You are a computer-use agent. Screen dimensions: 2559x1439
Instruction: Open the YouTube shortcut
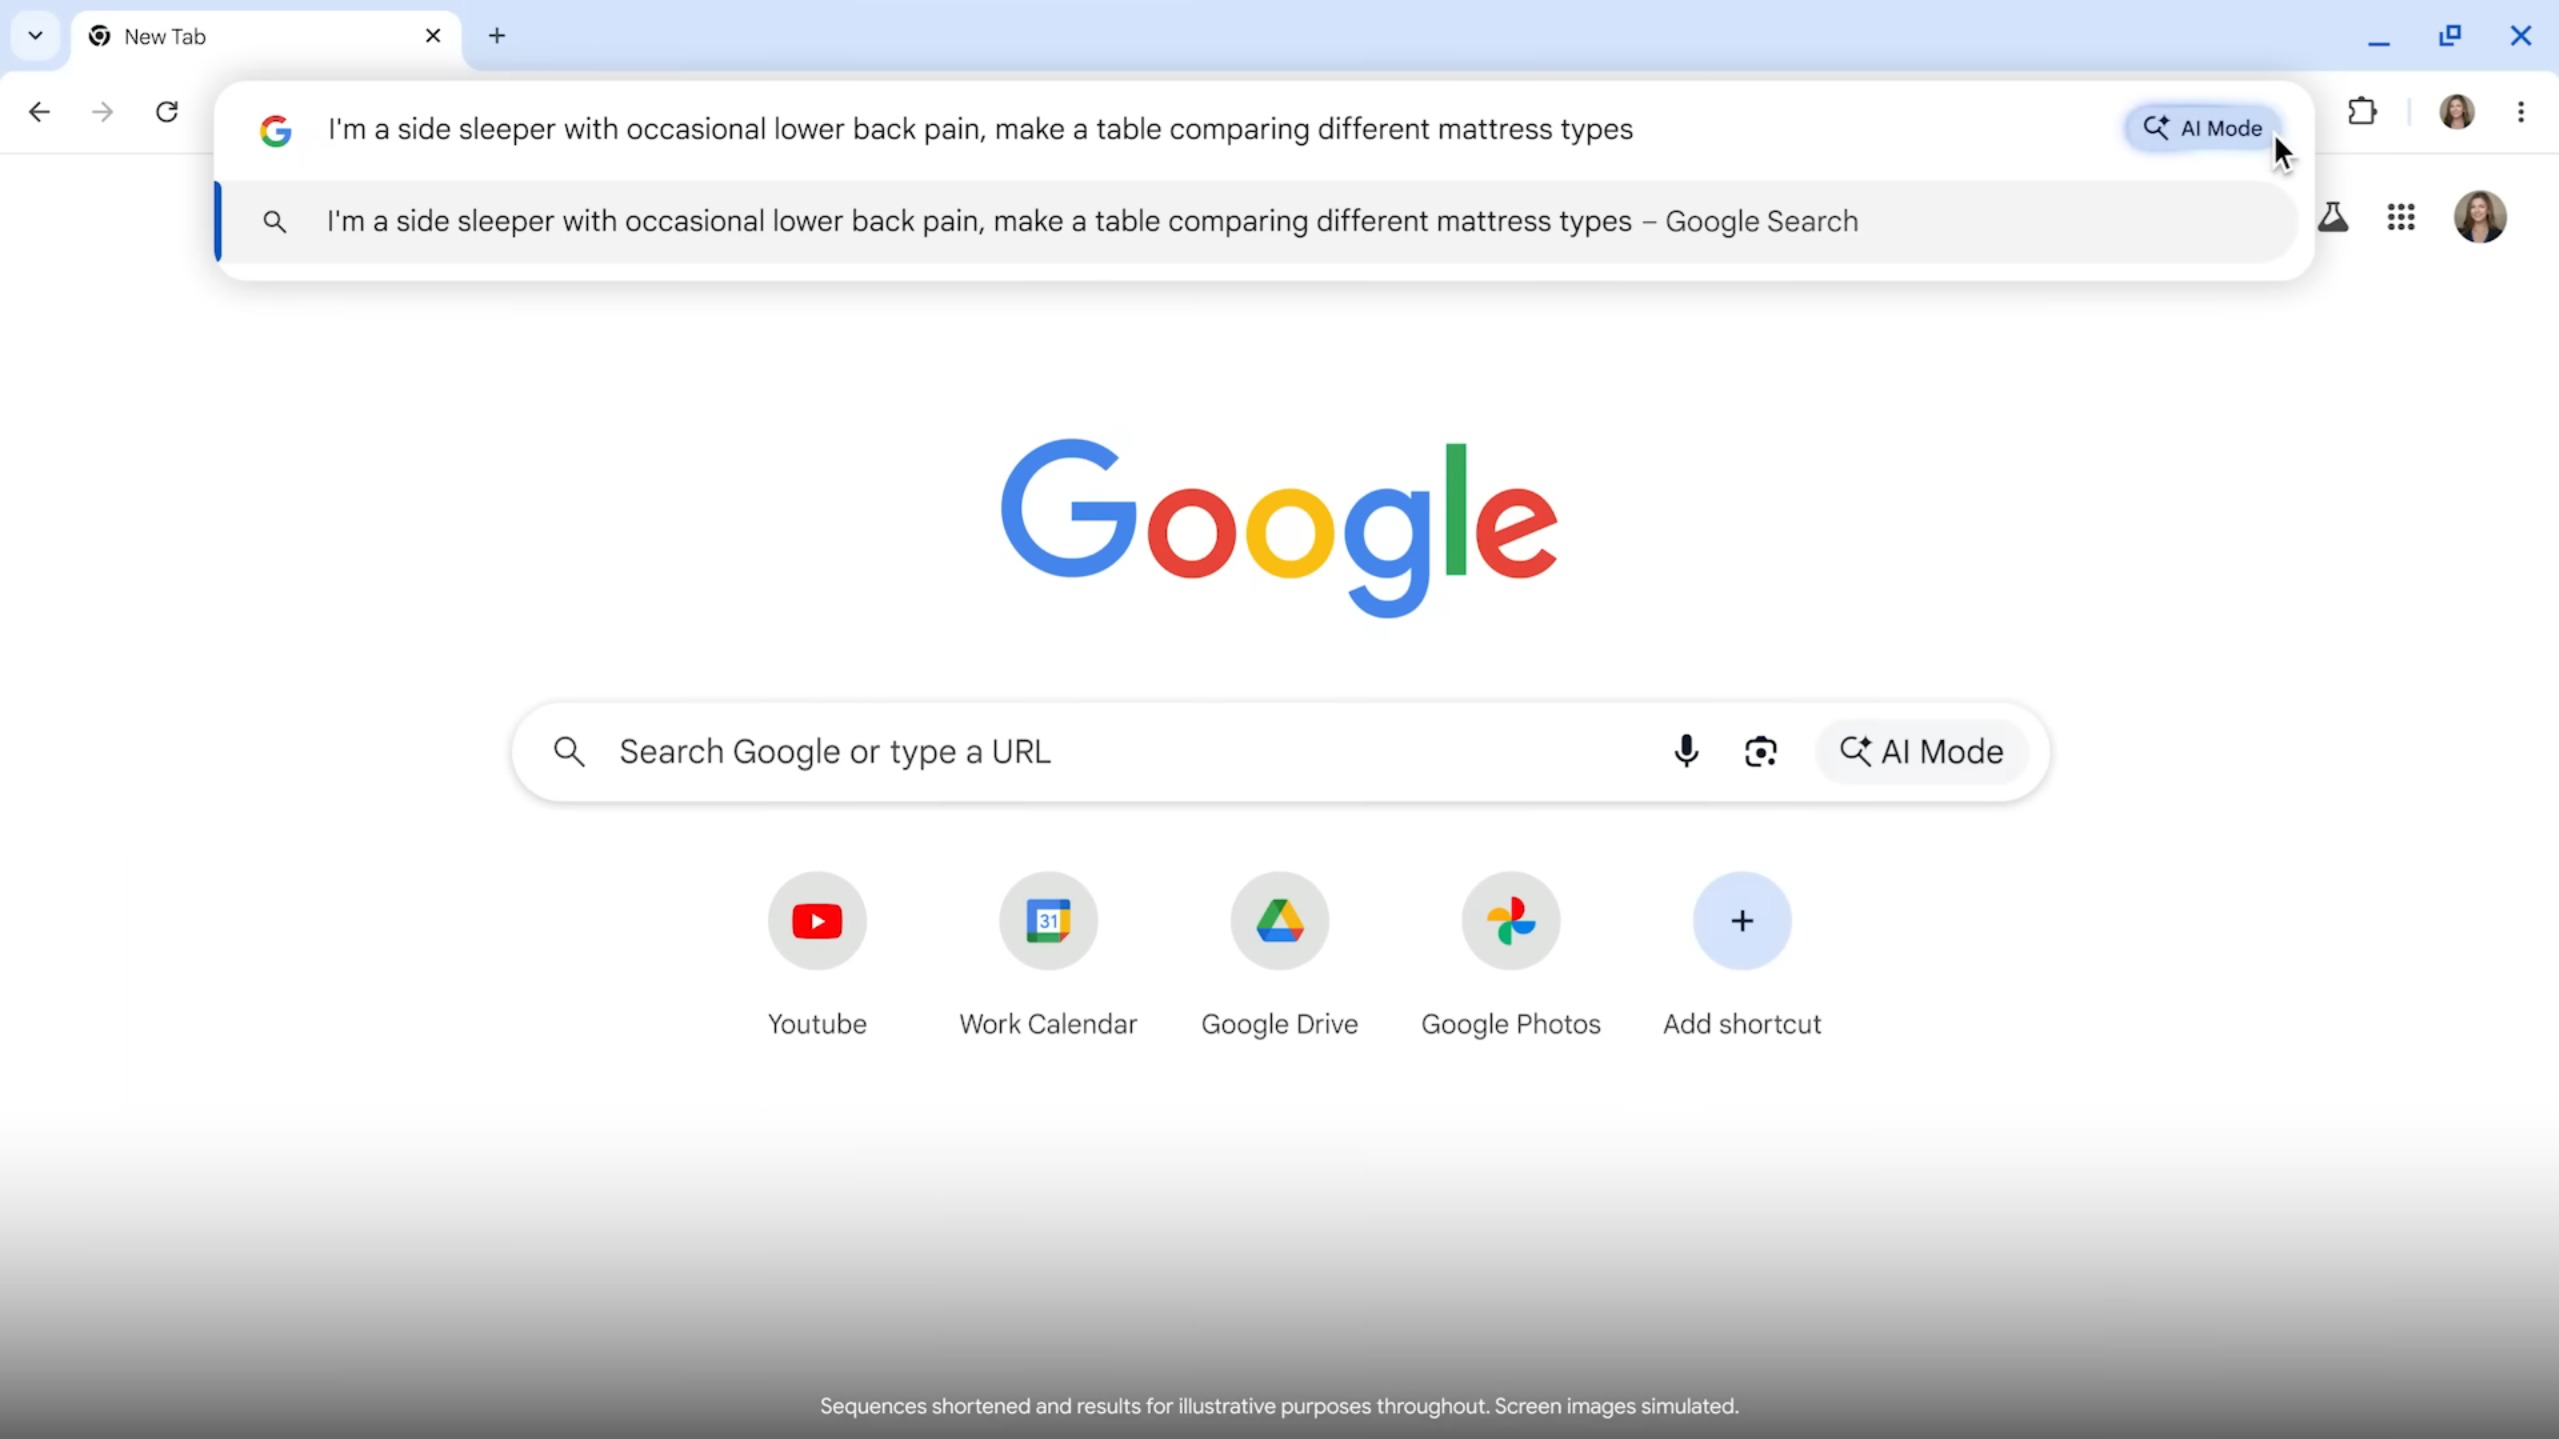tap(817, 921)
